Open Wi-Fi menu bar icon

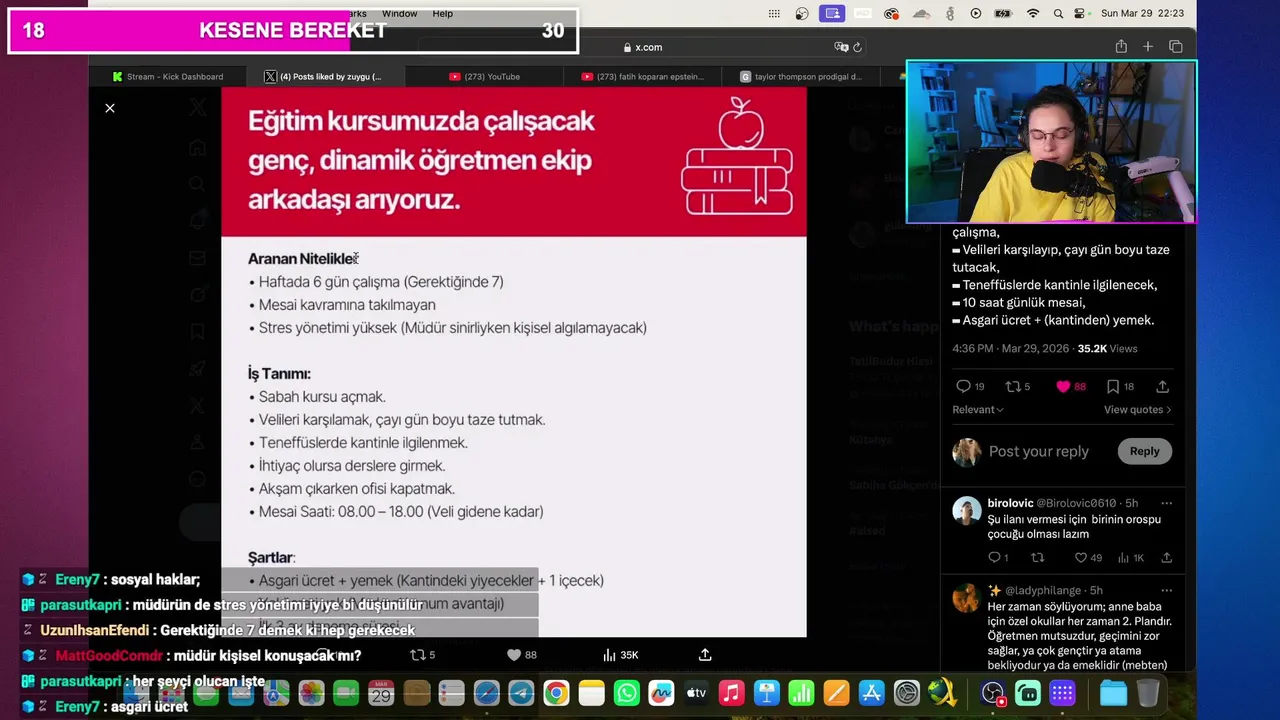click(1033, 14)
